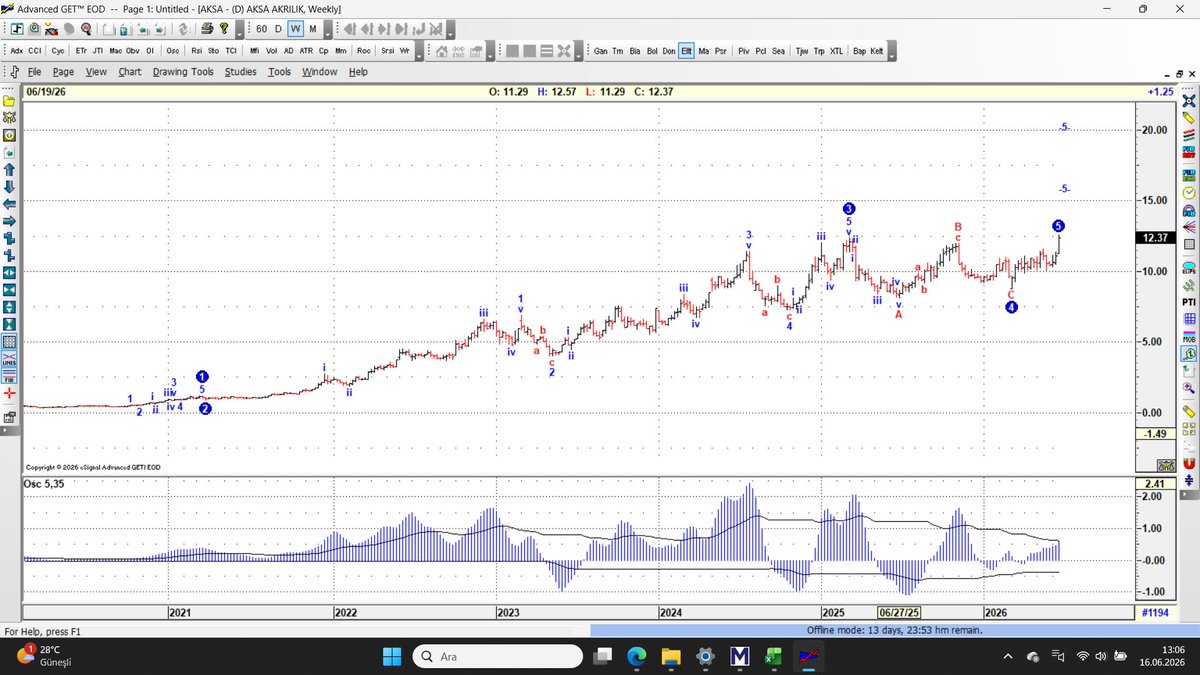1200x675 pixels.
Task: Add the Rsi indicator
Action: pyautogui.click(x=197, y=50)
